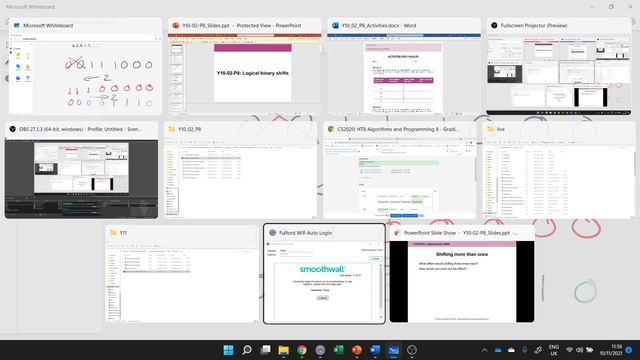
Task: Click the folder icon beside 'live' title
Action: tap(490, 129)
